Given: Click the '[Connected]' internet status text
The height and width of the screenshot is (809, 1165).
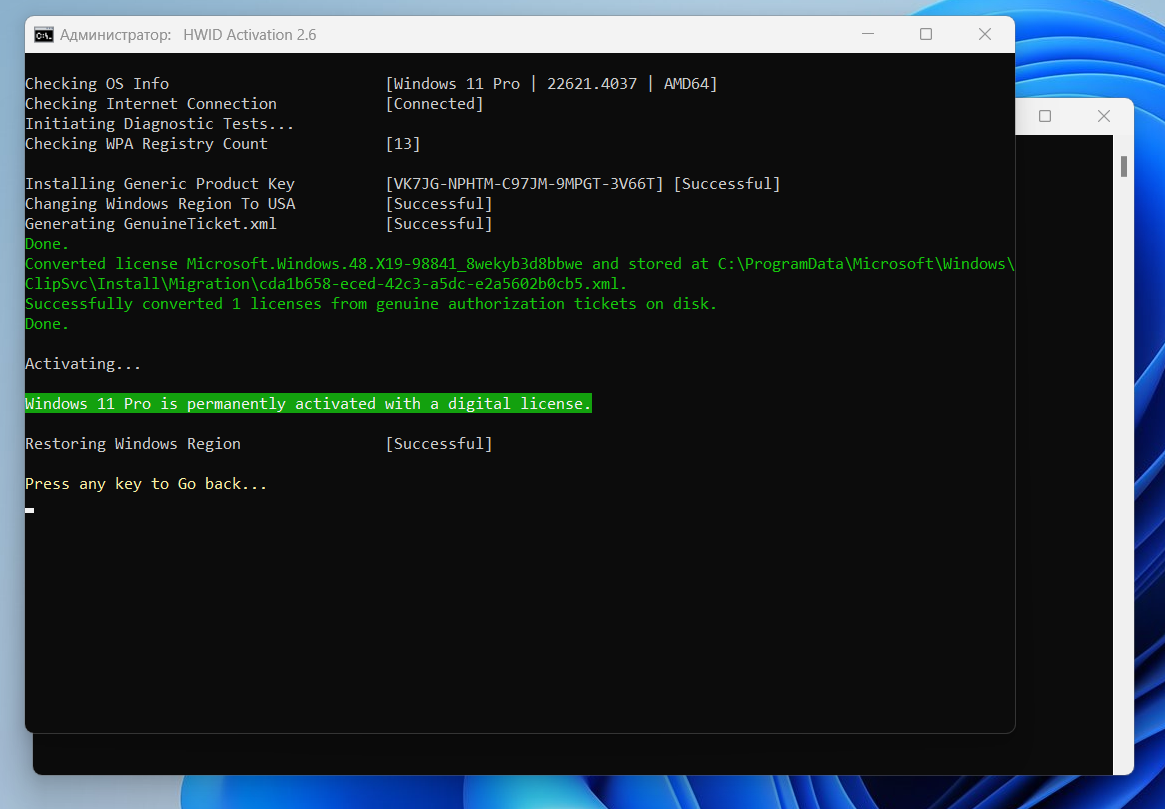Looking at the screenshot, I should click(x=434, y=104).
